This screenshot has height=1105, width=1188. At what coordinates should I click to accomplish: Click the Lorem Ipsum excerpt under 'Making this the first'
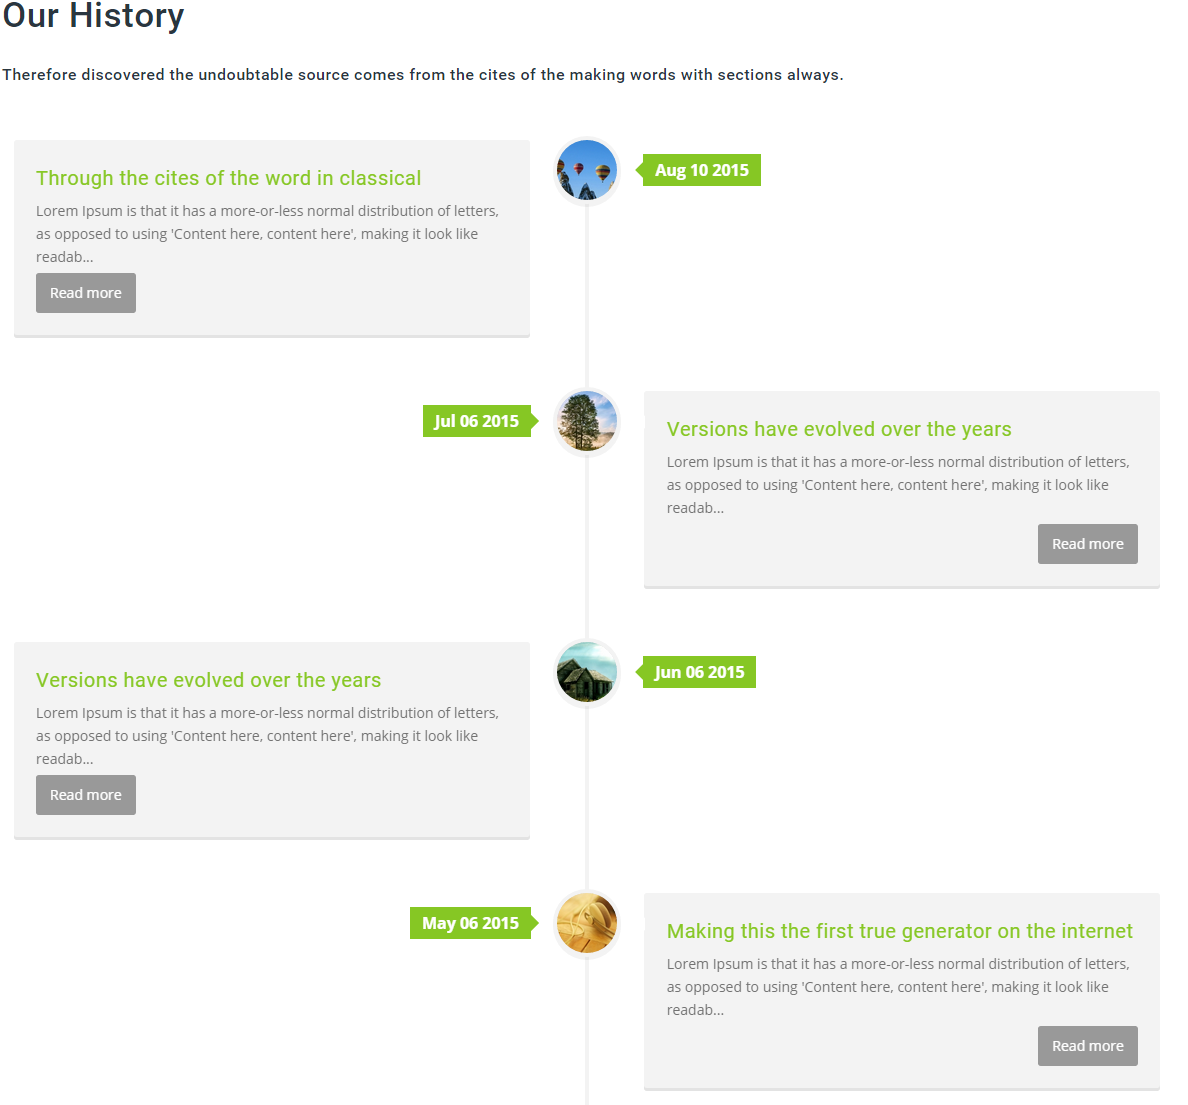[x=898, y=986]
